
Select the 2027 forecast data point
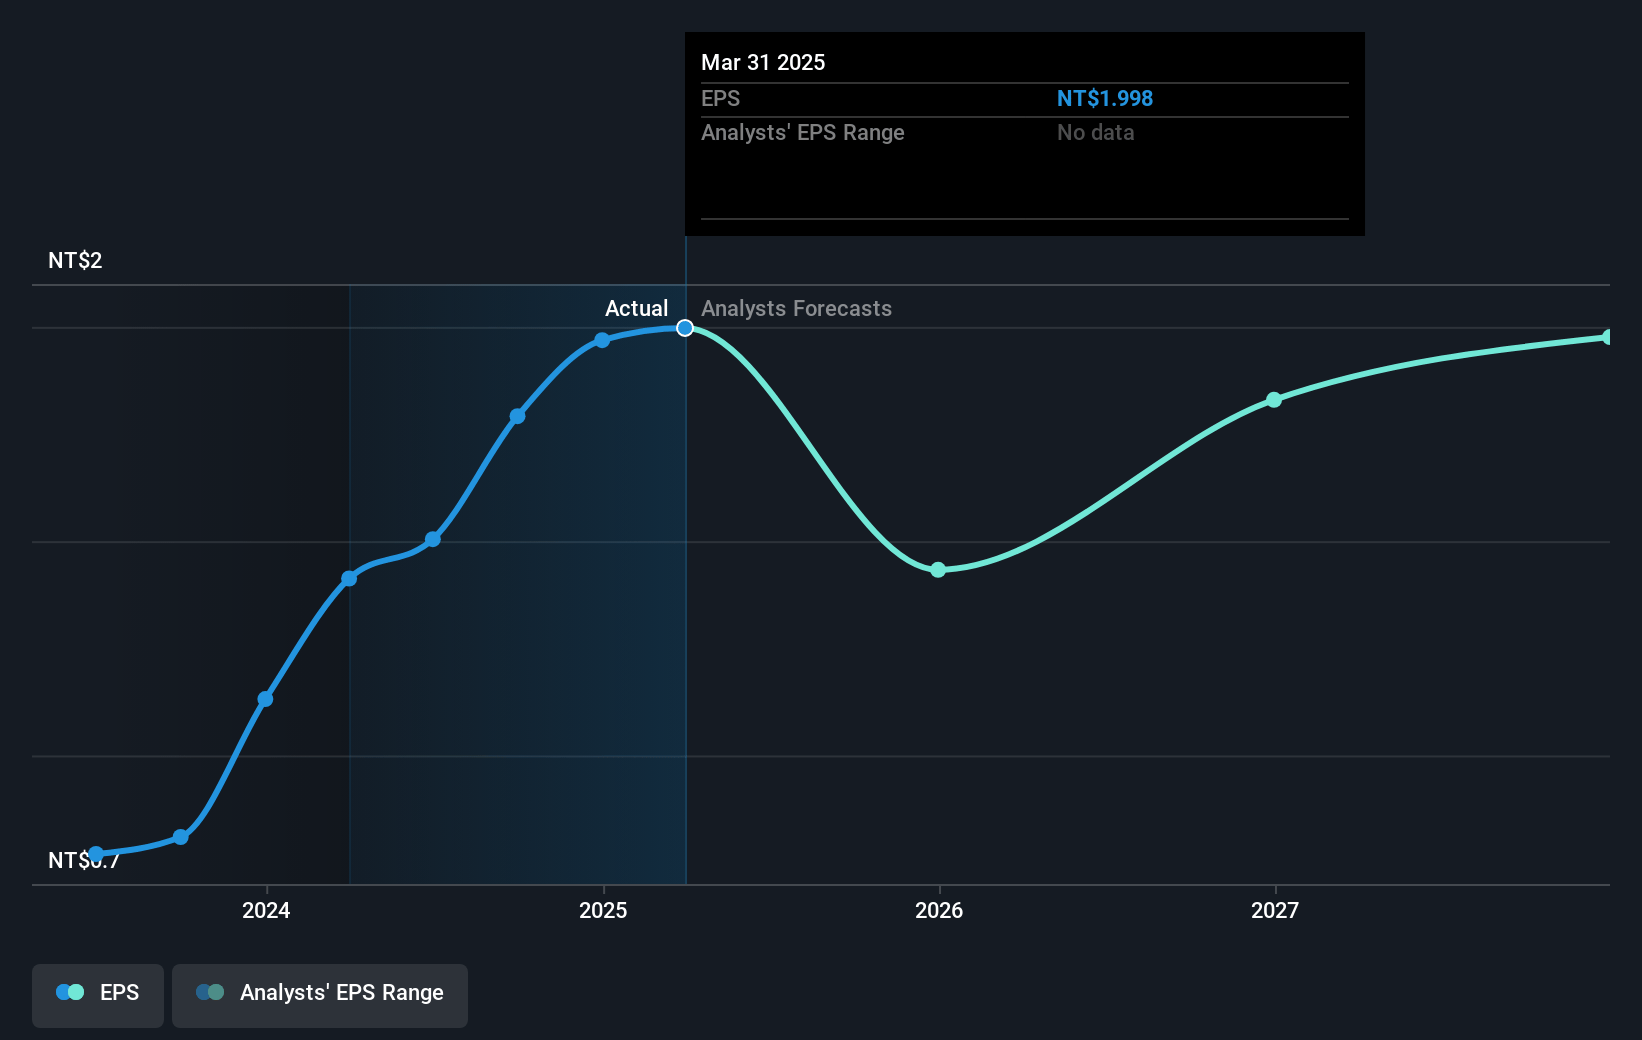(1274, 400)
